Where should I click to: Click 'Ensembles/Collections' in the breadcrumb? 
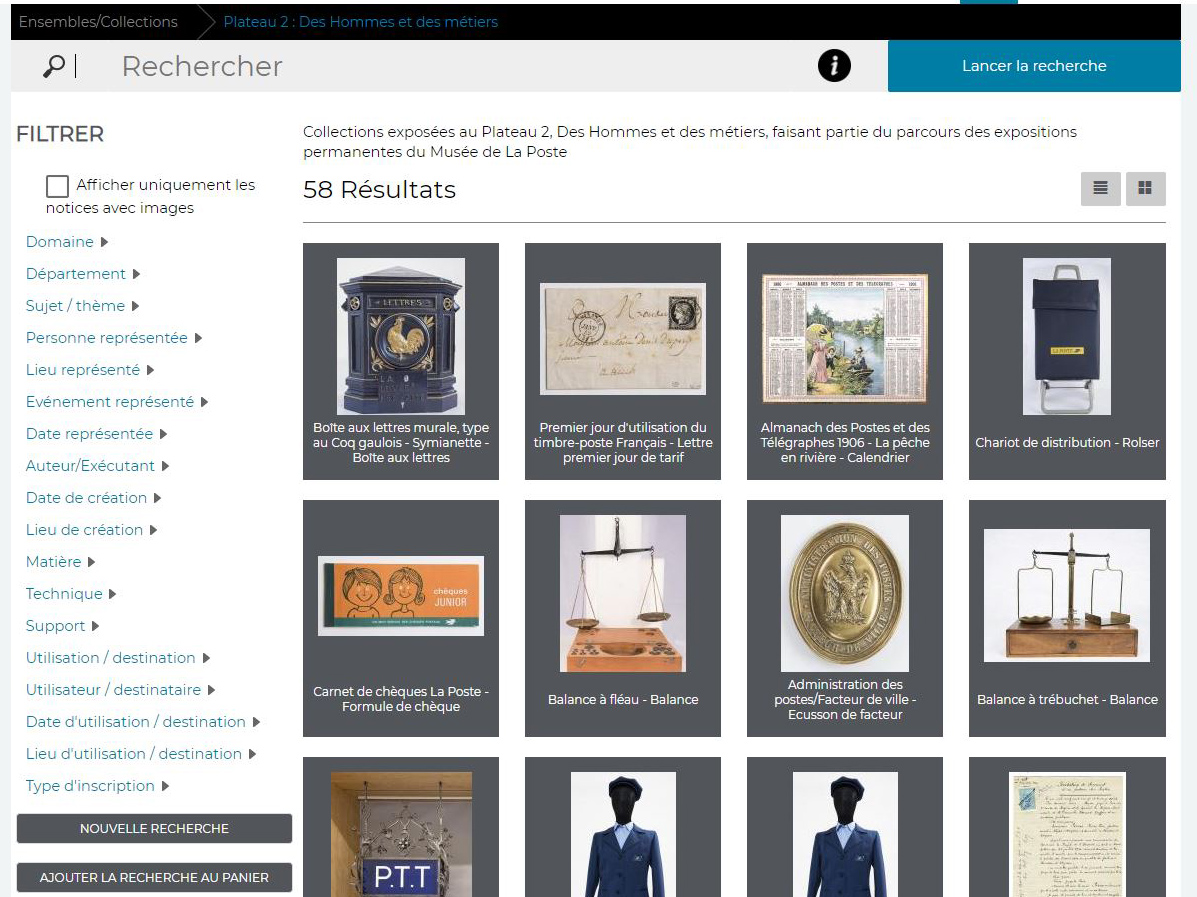coord(97,20)
